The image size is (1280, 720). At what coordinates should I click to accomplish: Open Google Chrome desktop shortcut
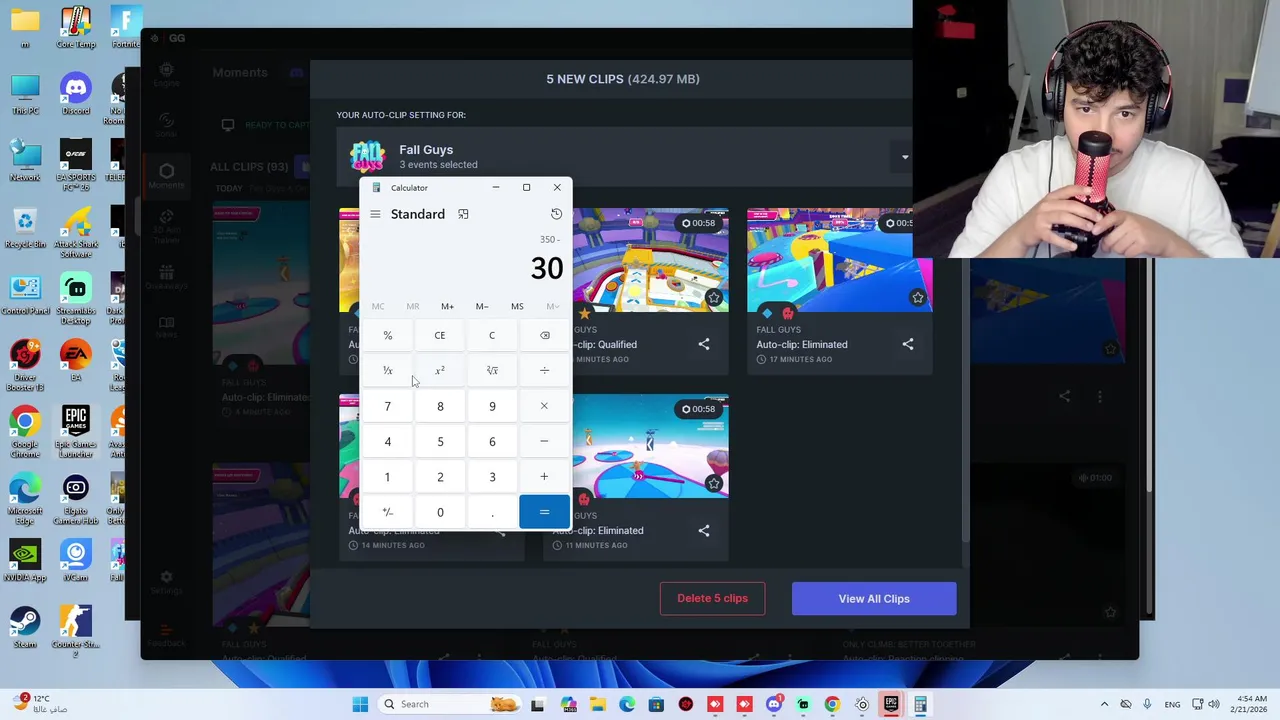(25, 432)
